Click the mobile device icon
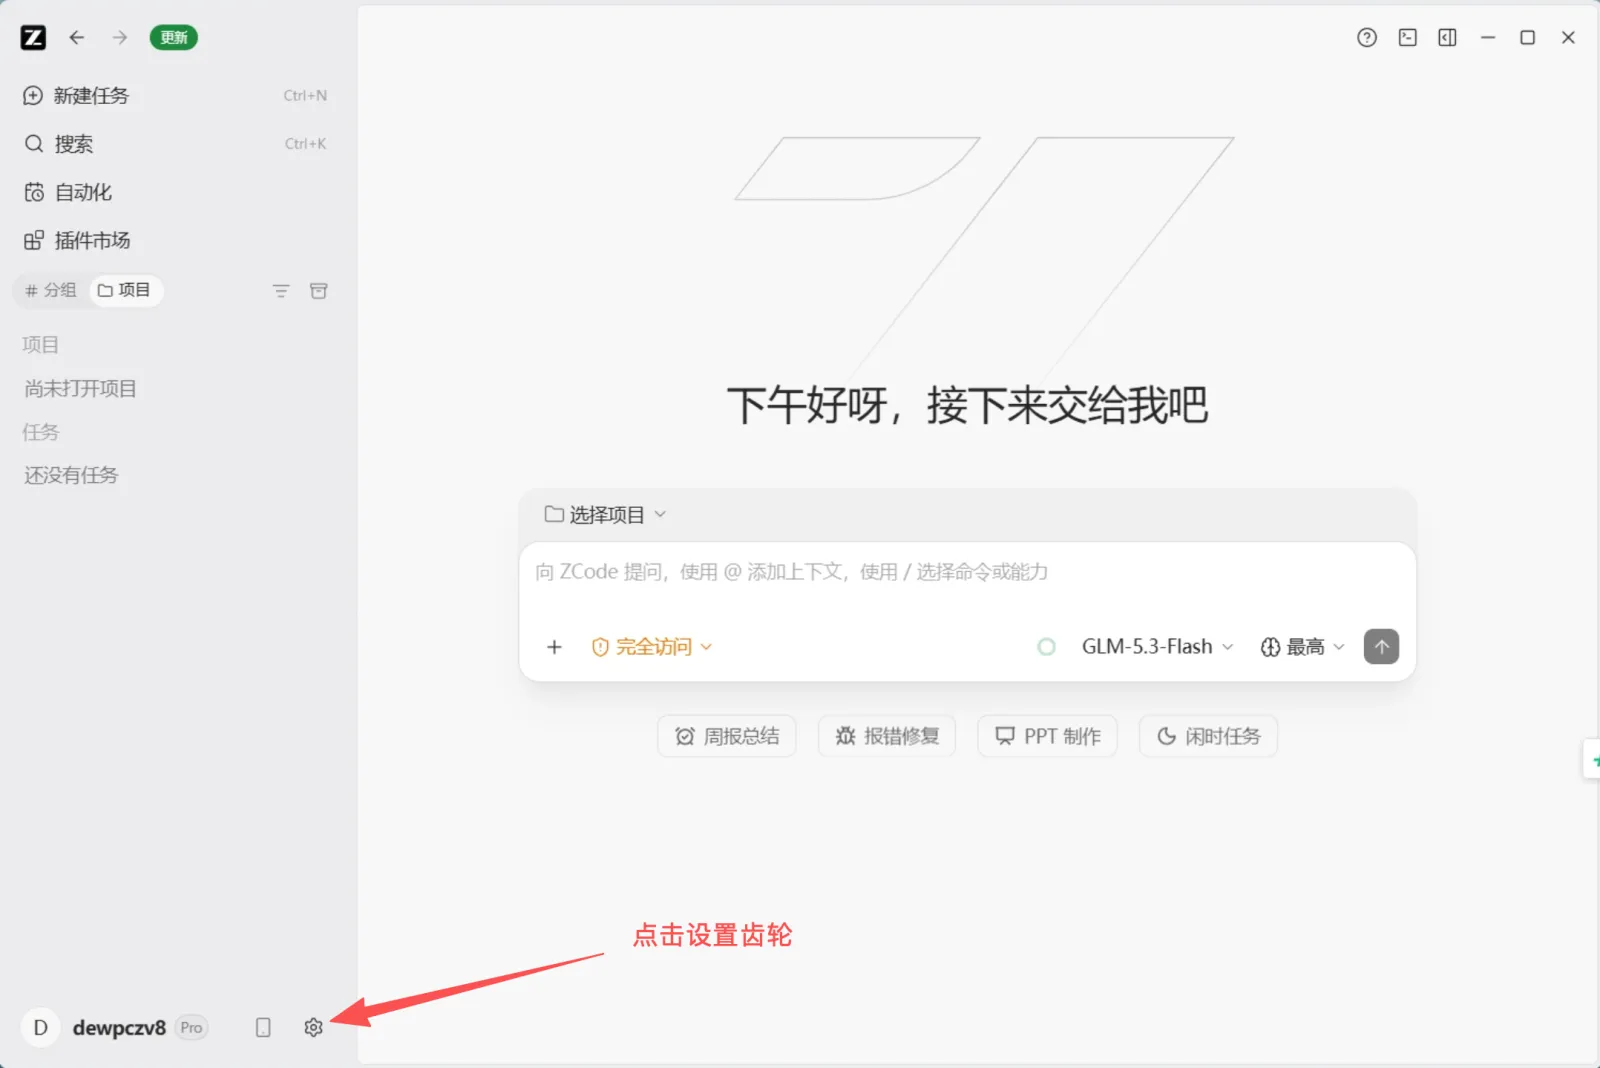Image resolution: width=1600 pixels, height=1068 pixels. (263, 1028)
